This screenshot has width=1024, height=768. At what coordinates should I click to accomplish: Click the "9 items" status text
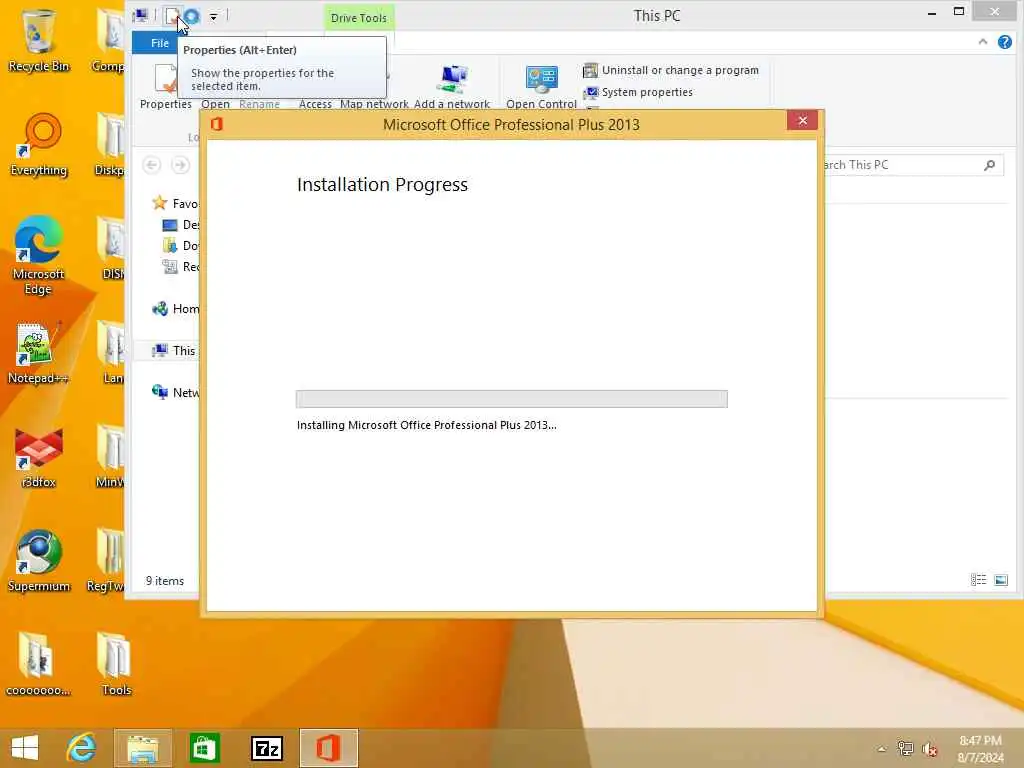(x=165, y=581)
